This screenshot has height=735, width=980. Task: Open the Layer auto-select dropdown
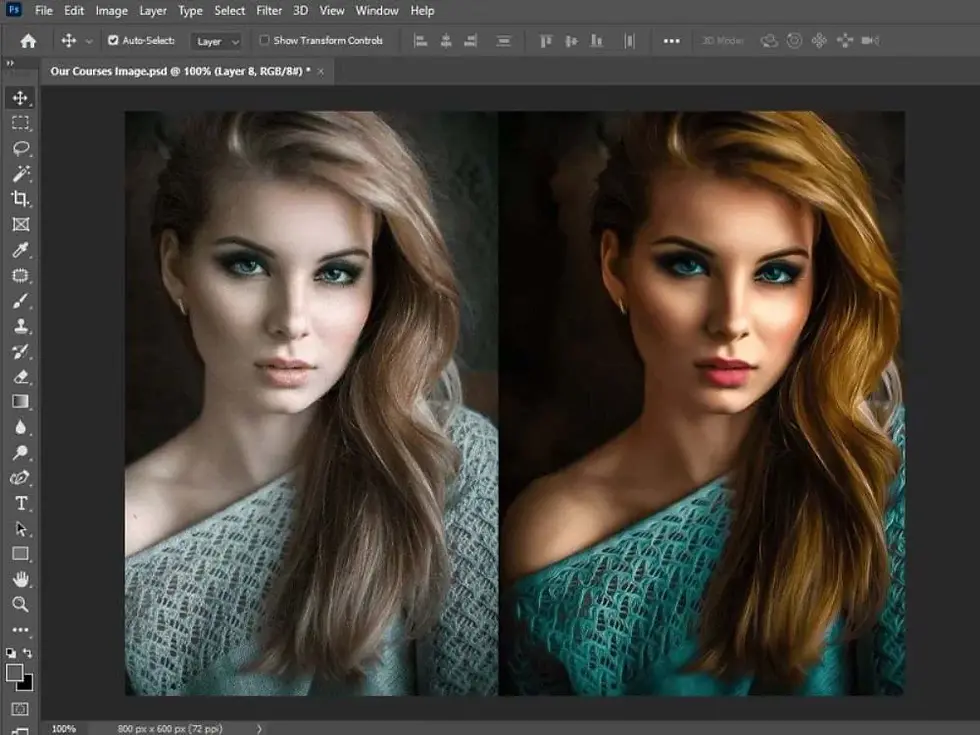point(218,41)
